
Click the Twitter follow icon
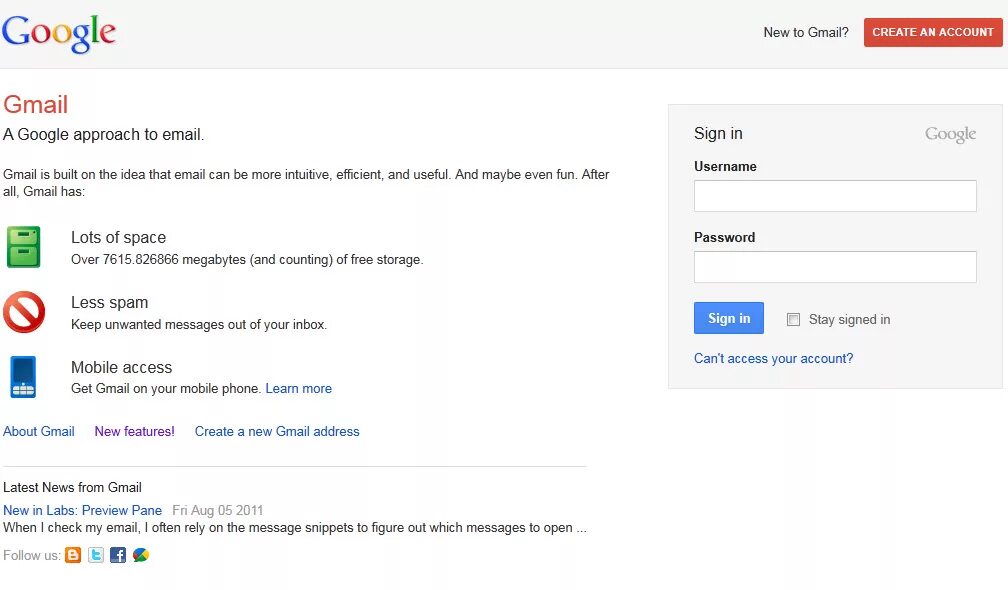coord(96,555)
